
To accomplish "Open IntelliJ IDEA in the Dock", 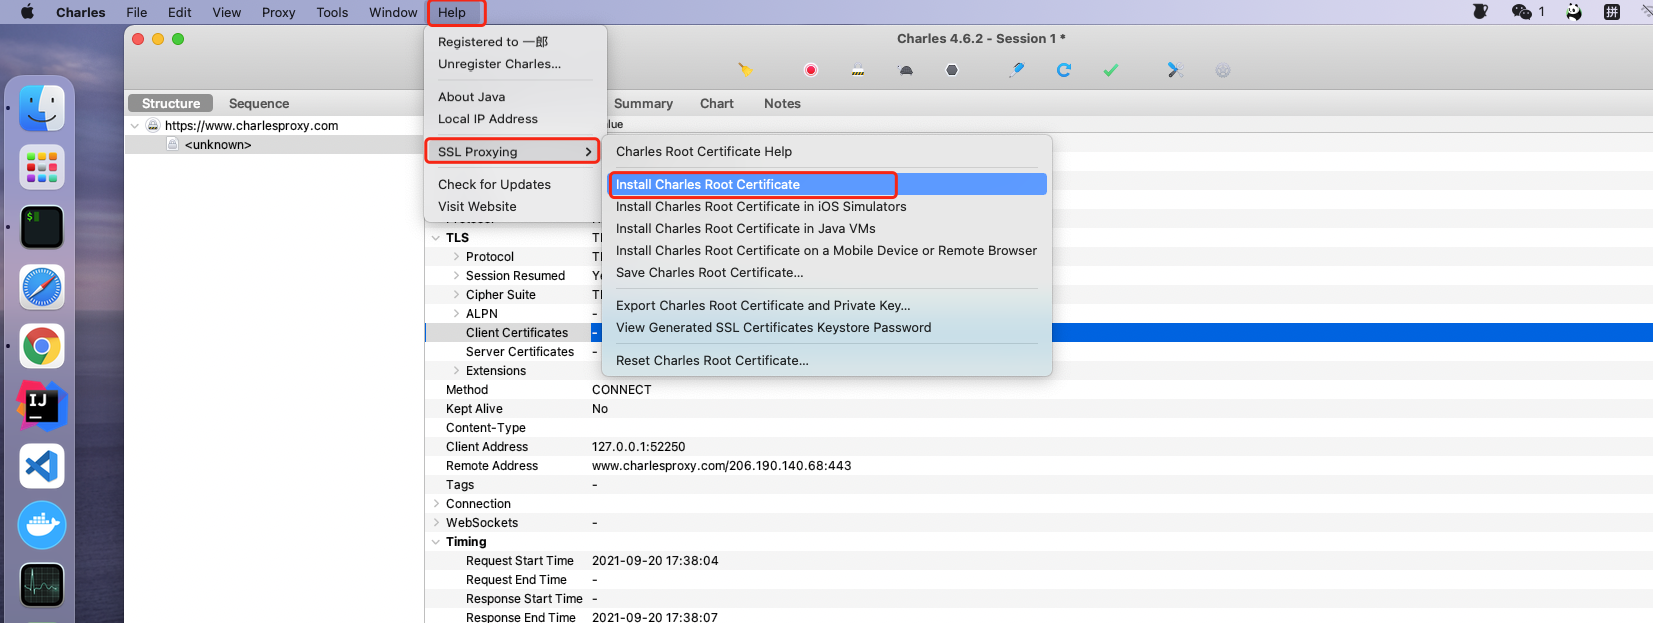I will [42, 406].
